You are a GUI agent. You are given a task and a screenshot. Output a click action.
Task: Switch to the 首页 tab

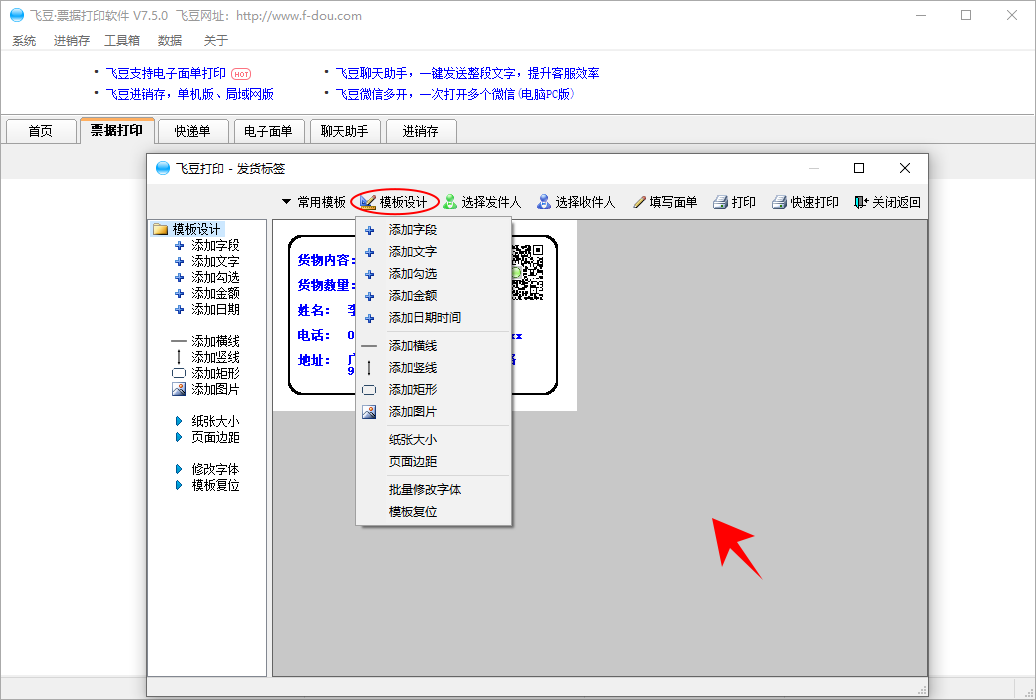[x=40, y=131]
